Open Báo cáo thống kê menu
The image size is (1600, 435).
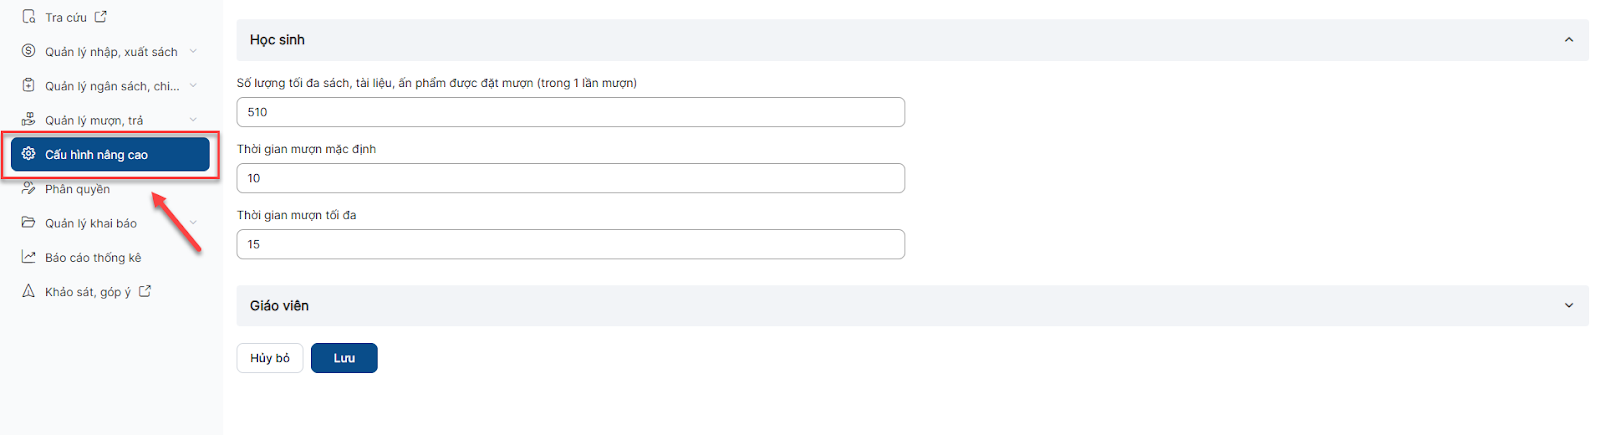[92, 258]
